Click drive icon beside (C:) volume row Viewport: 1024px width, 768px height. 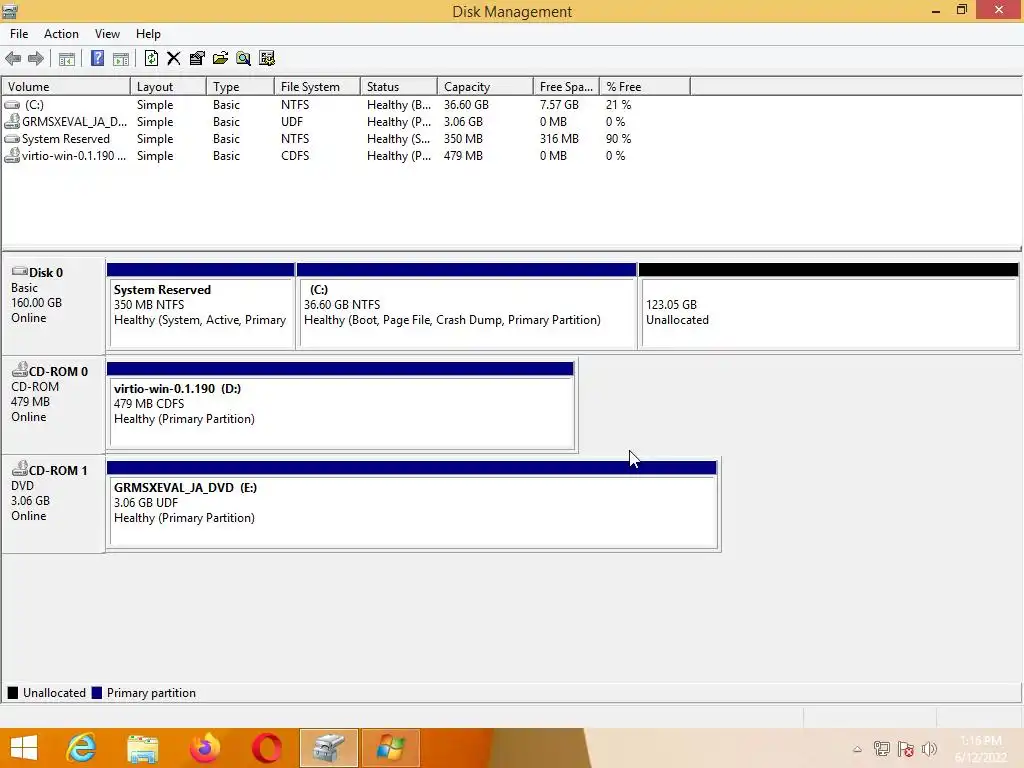pyautogui.click(x=12, y=104)
